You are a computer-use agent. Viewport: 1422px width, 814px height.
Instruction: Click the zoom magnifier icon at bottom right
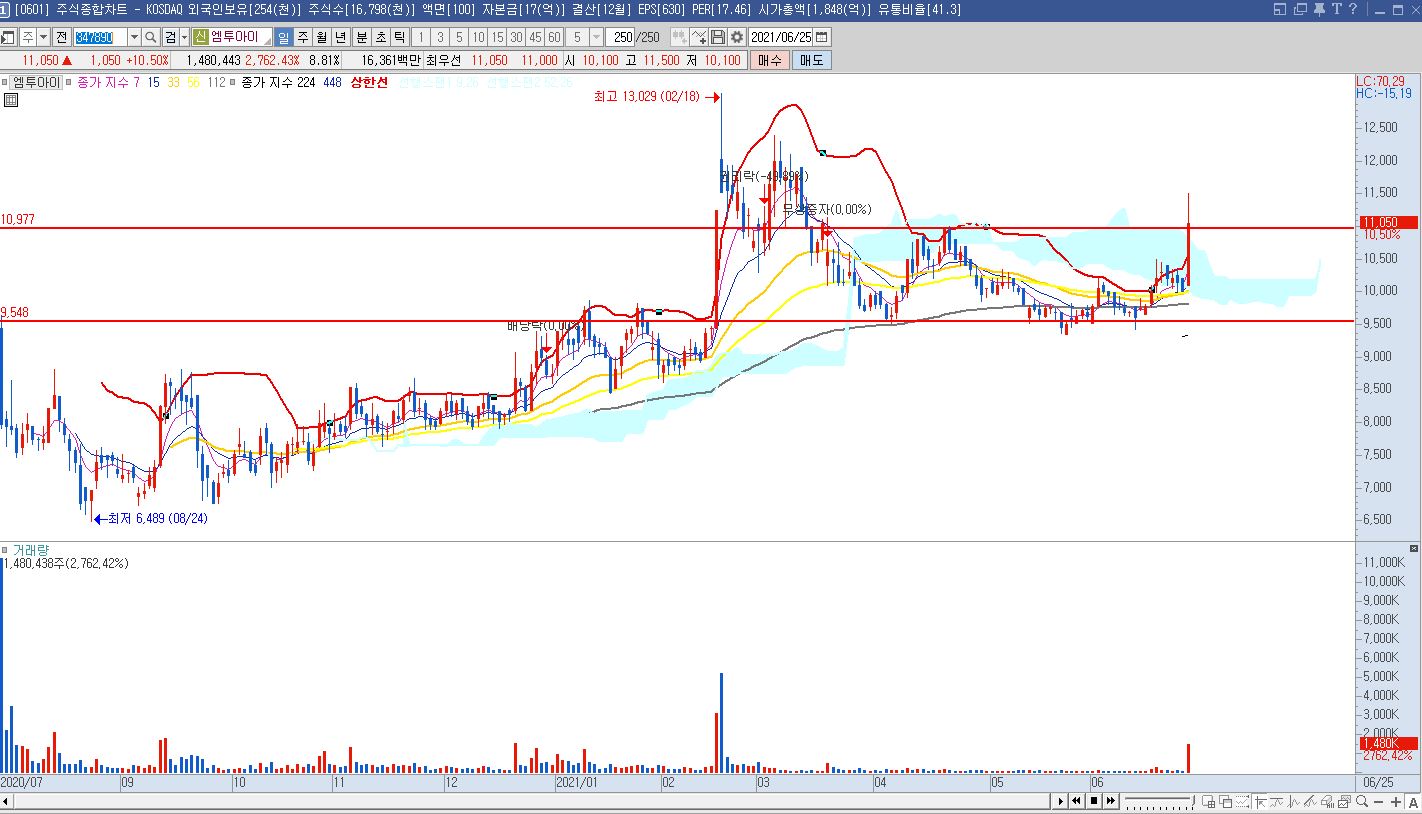point(1361,802)
